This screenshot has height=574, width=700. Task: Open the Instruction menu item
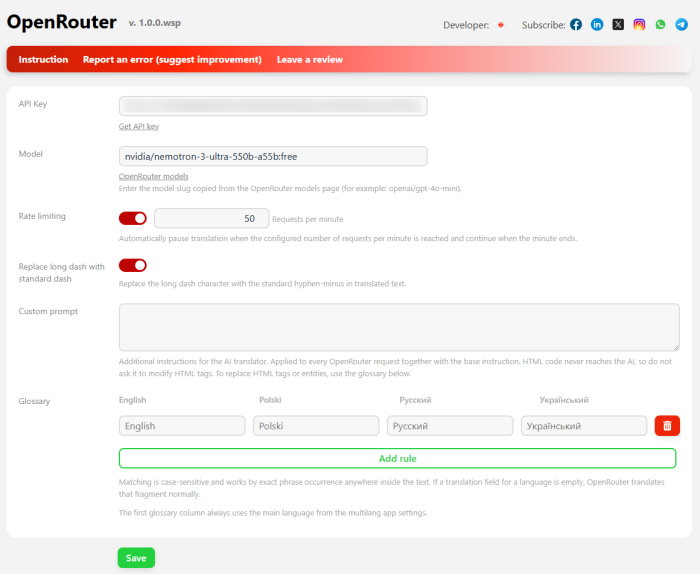43,59
